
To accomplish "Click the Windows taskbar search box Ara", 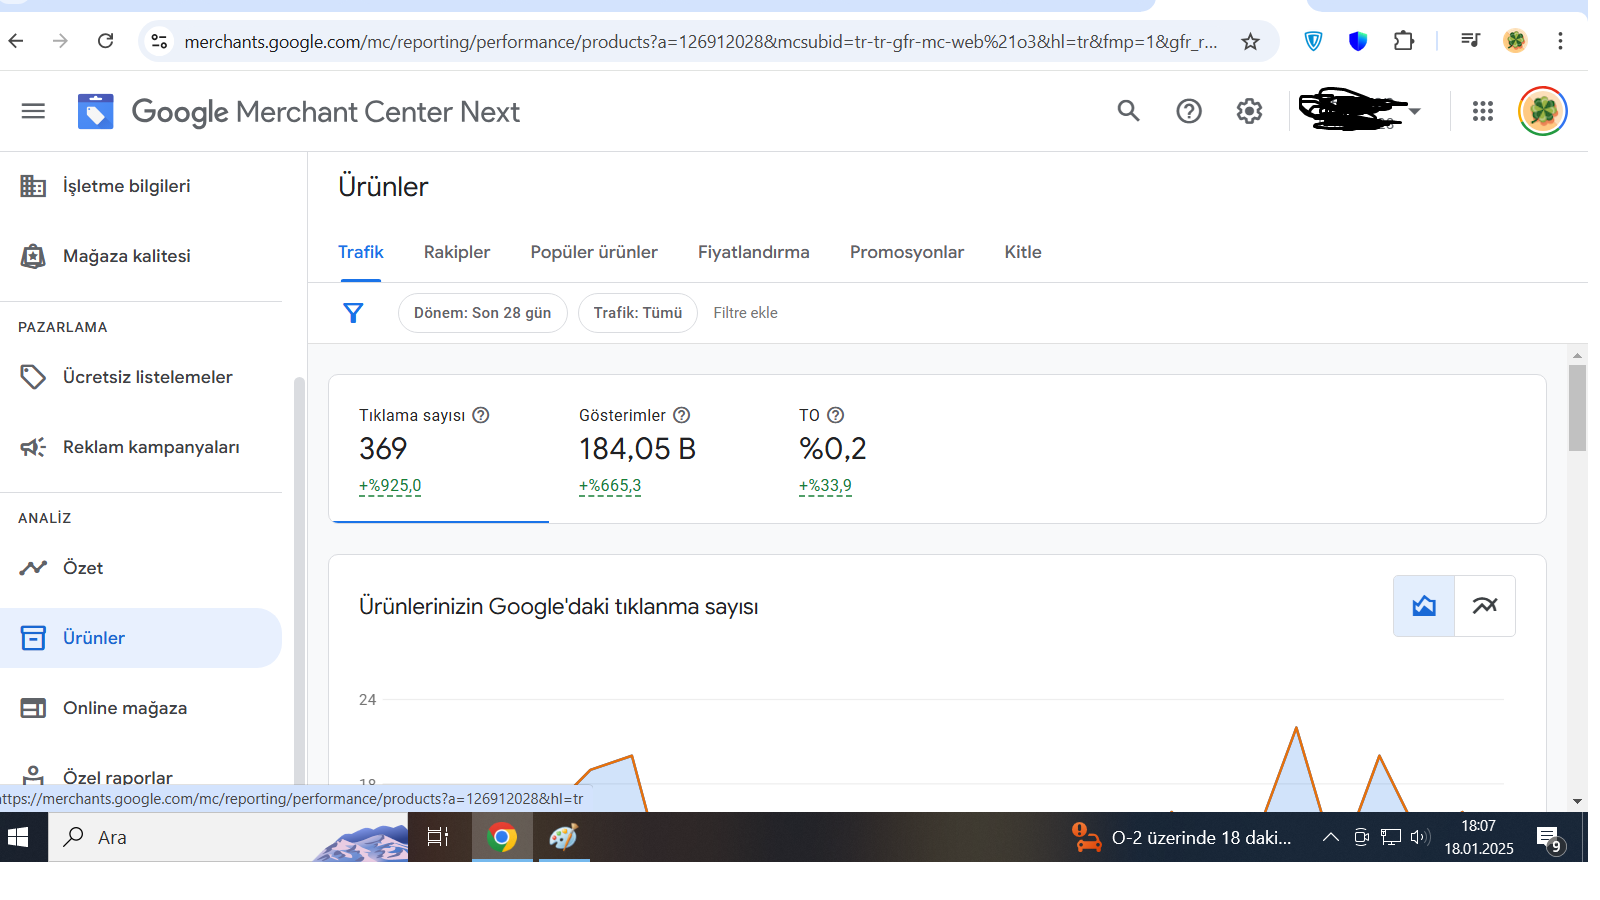I will (228, 837).
